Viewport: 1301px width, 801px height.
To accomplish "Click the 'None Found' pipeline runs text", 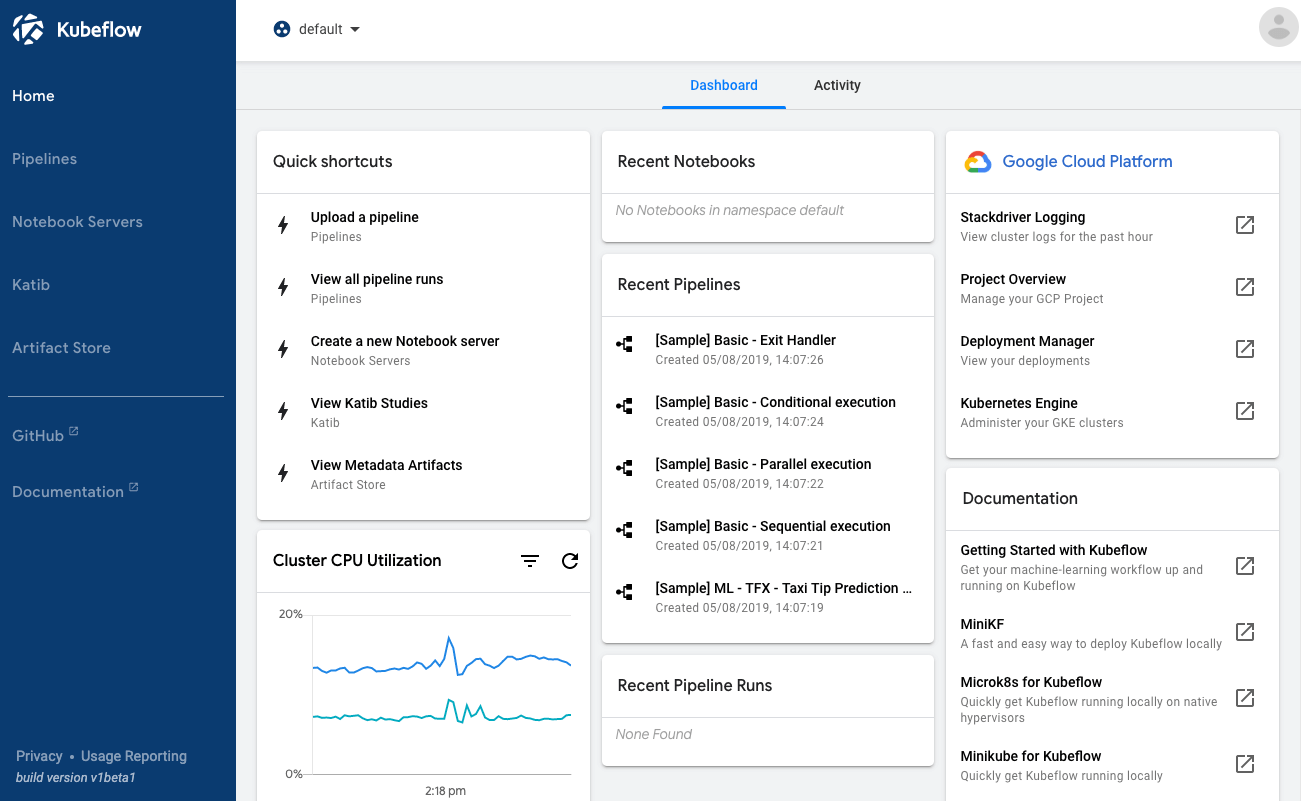I will coord(654,734).
